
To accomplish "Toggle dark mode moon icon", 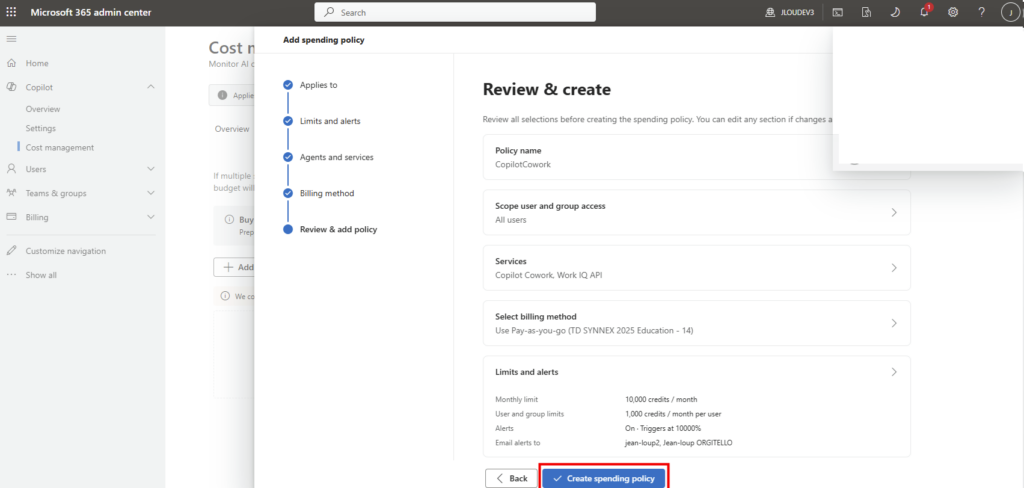I will tap(895, 12).
